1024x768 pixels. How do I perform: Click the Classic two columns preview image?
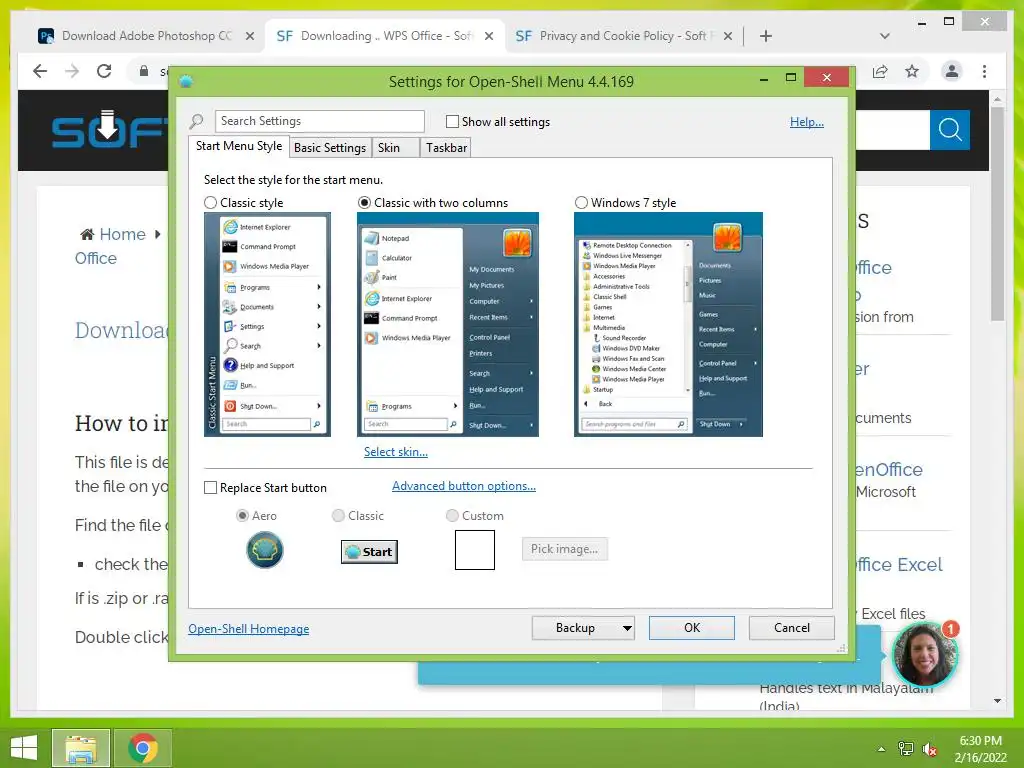coord(448,325)
